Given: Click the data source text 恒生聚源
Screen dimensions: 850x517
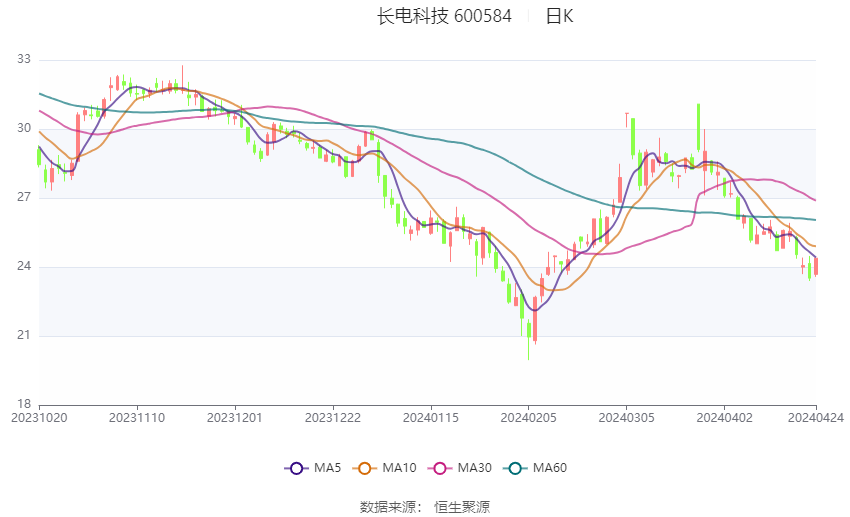Looking at the screenshot, I should (462, 507).
